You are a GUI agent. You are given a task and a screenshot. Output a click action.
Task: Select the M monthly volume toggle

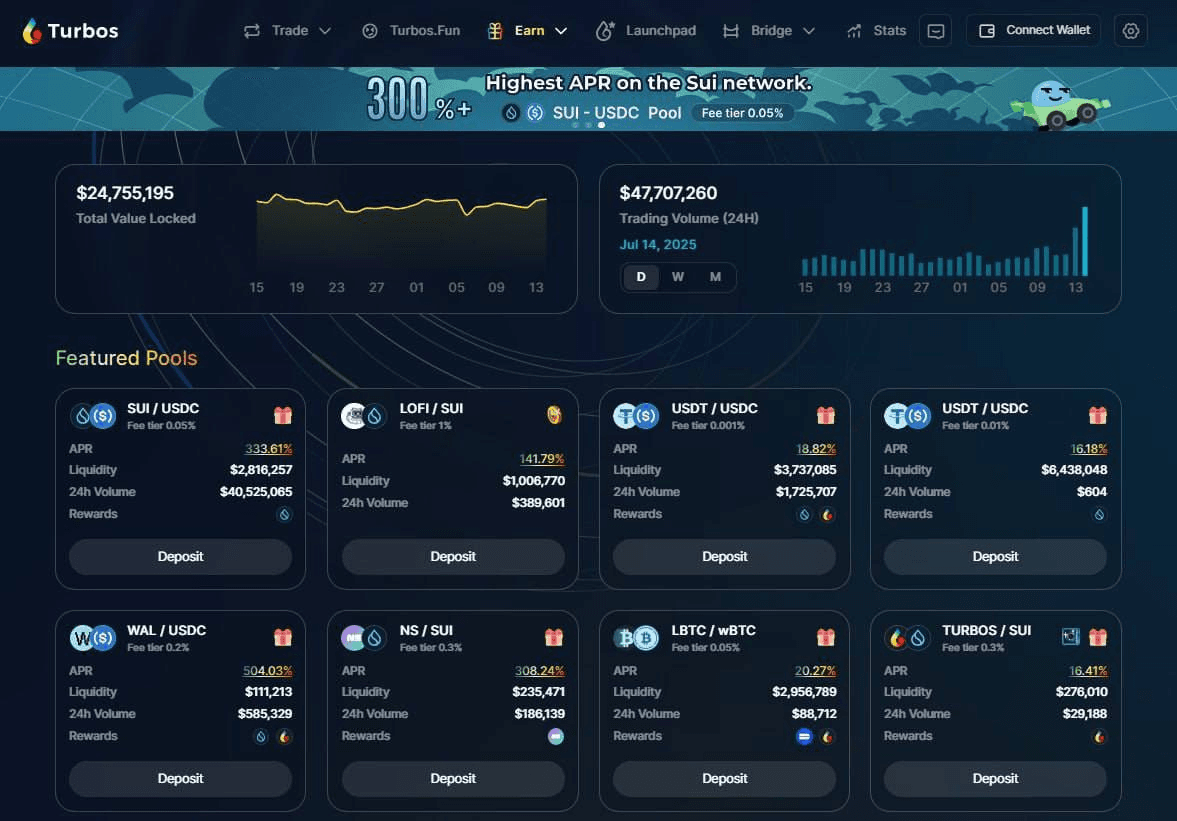pos(715,277)
